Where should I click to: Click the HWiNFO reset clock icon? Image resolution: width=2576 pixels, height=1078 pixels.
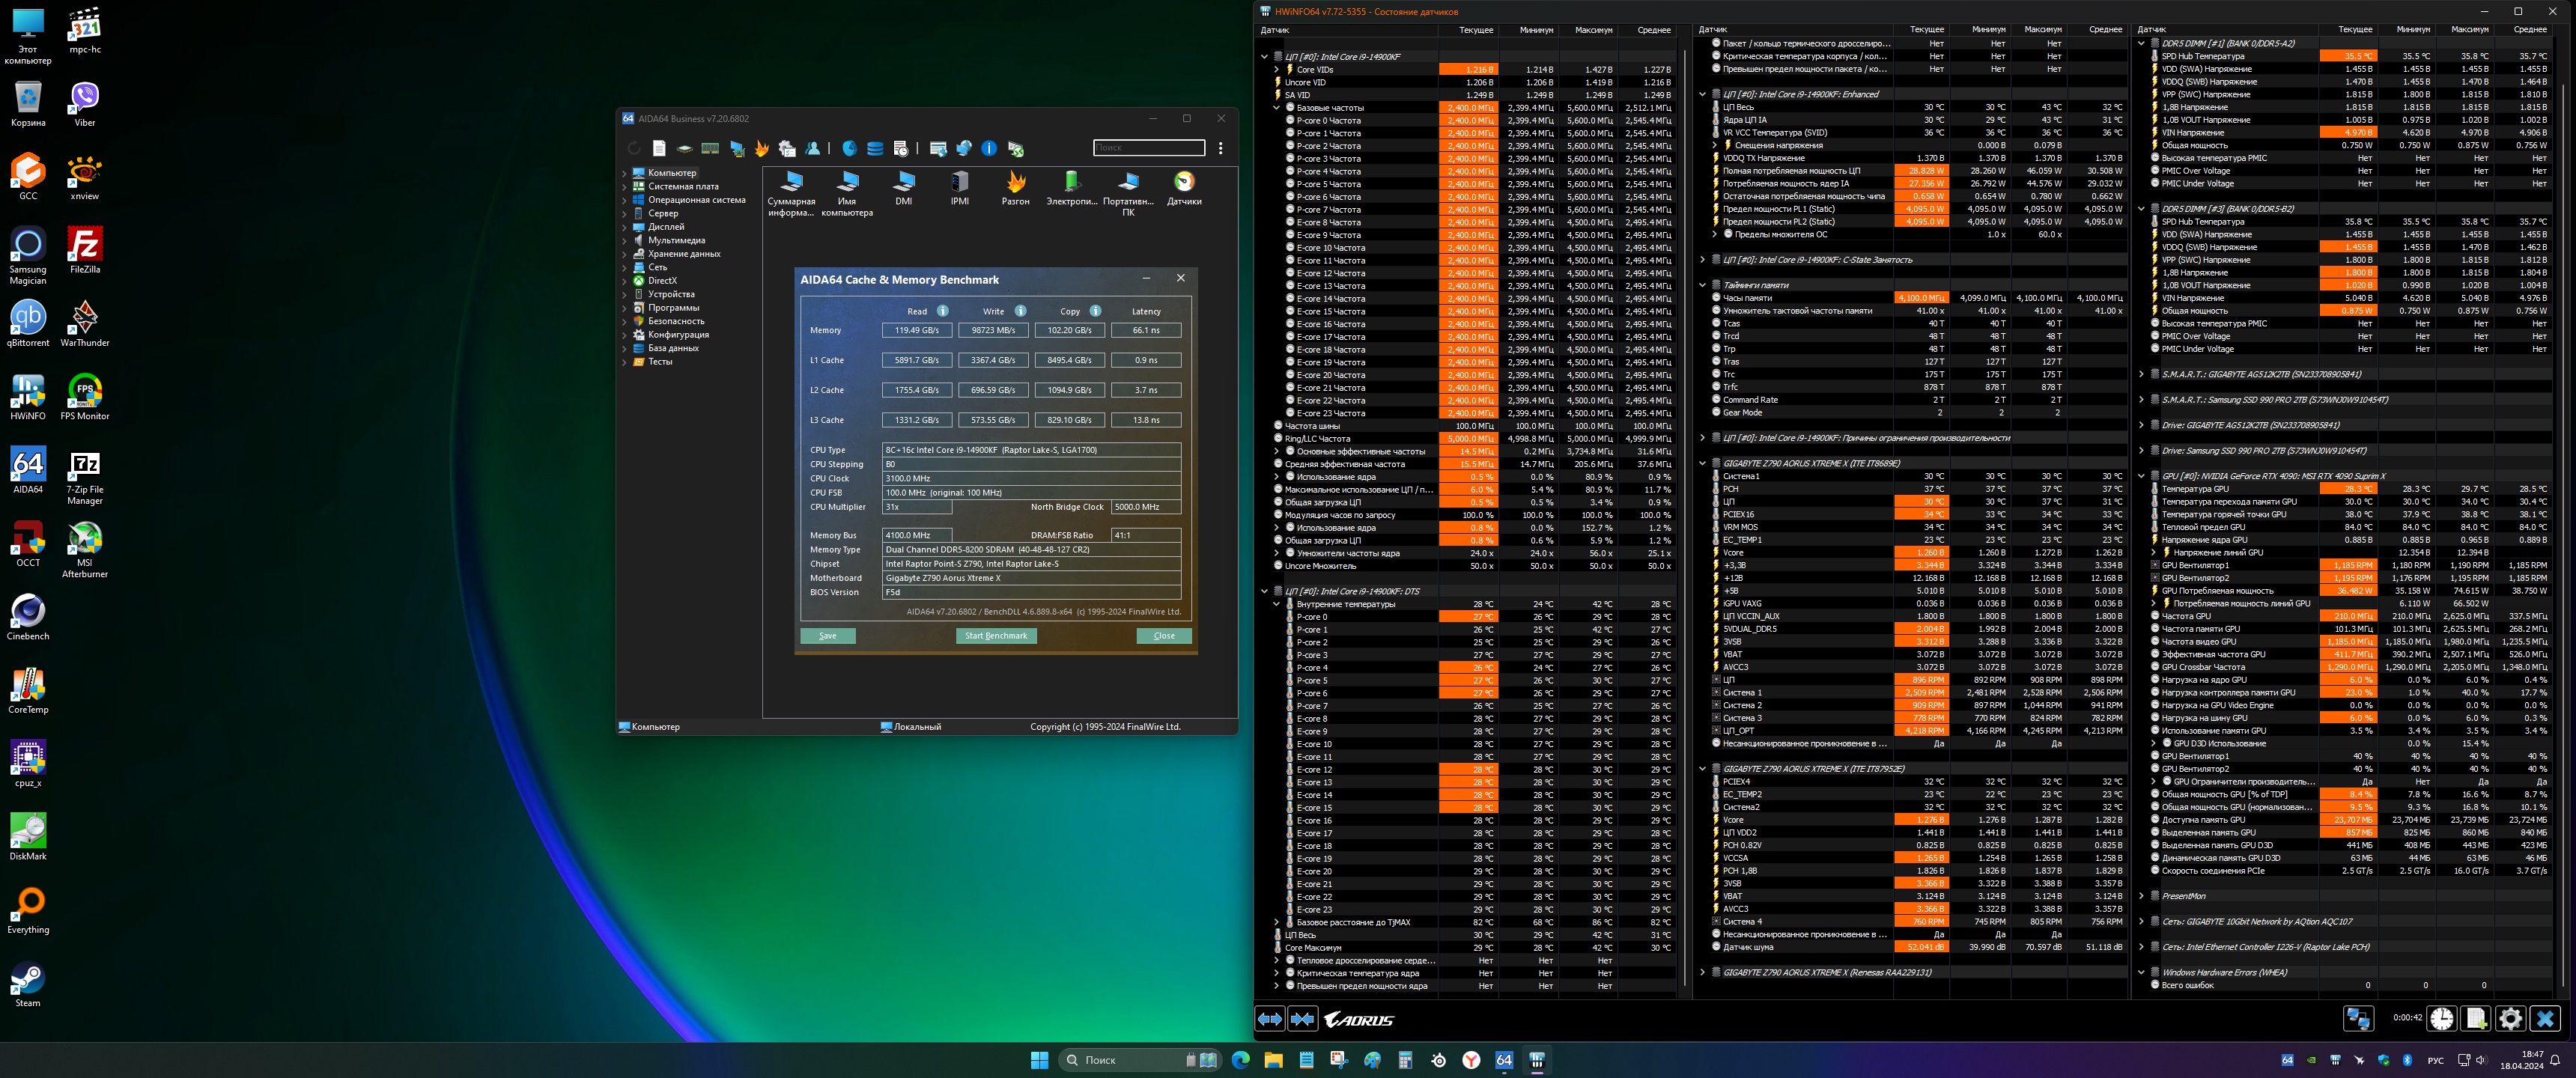(2442, 1018)
